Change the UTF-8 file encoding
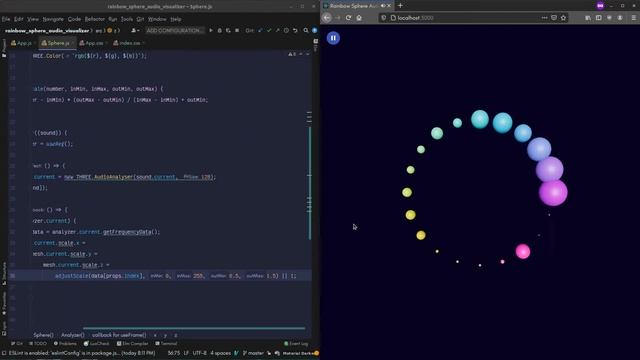Image resolution: width=640 pixels, height=360 pixels. (x=200, y=353)
